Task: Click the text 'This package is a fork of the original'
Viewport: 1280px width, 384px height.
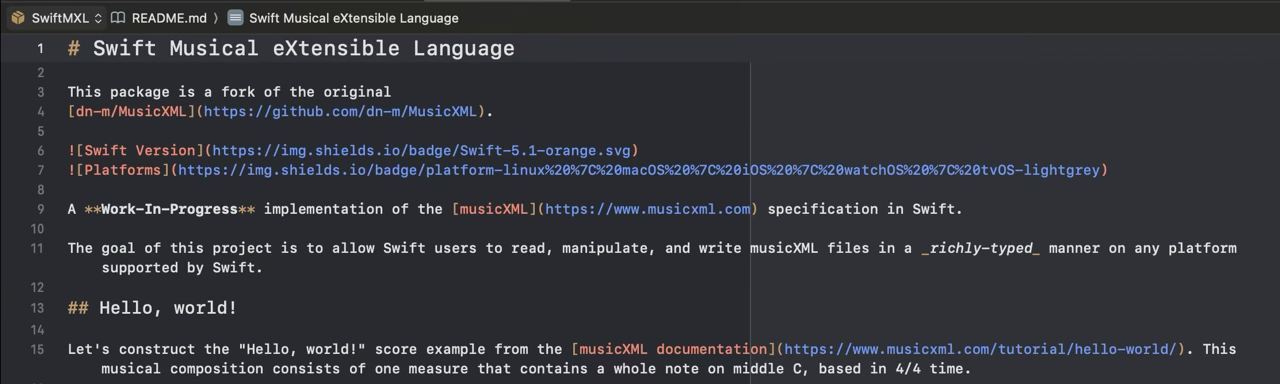Action: pyautogui.click(x=229, y=92)
